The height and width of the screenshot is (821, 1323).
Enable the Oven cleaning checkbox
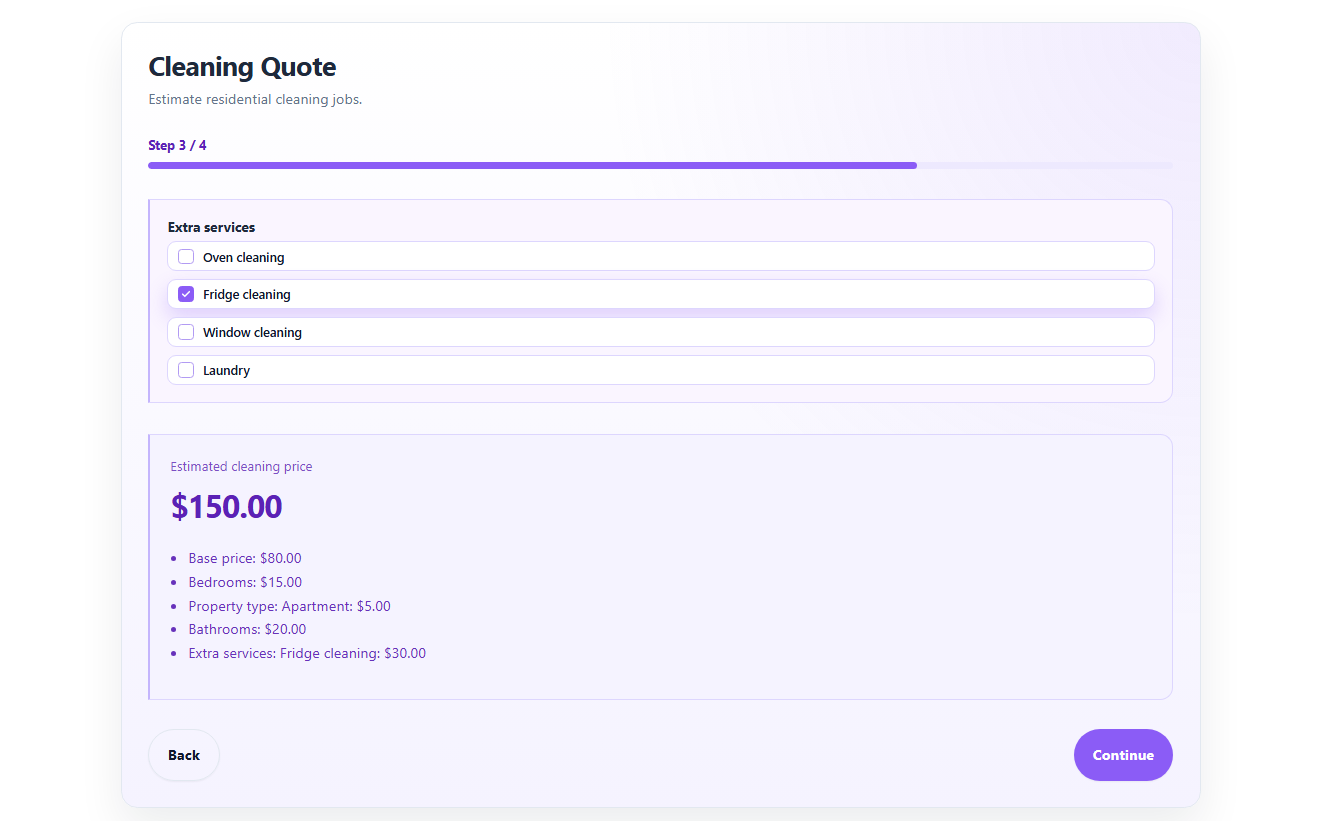click(186, 257)
